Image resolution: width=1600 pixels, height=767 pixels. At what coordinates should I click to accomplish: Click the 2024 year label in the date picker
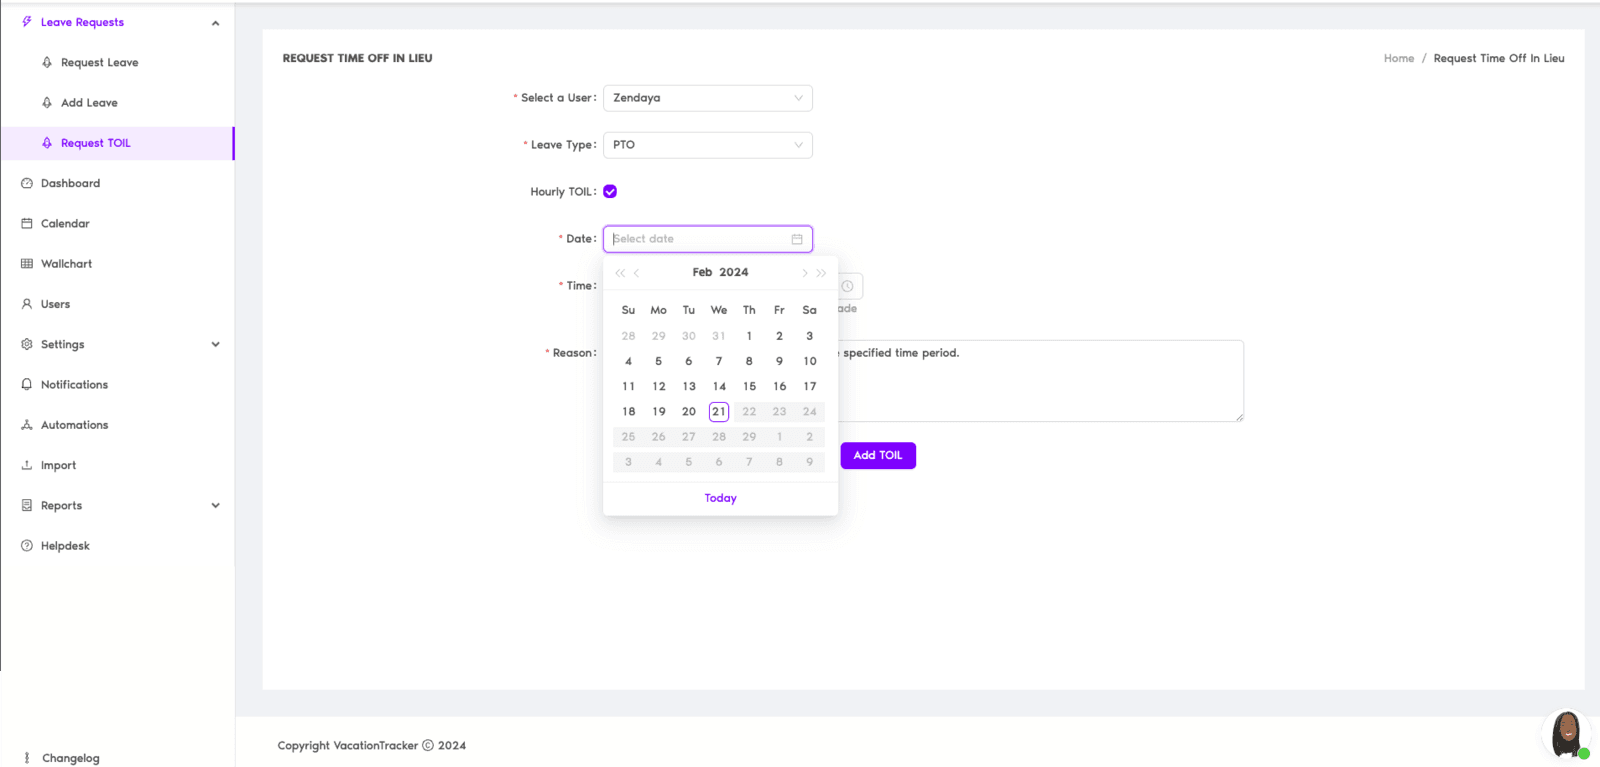[734, 272]
